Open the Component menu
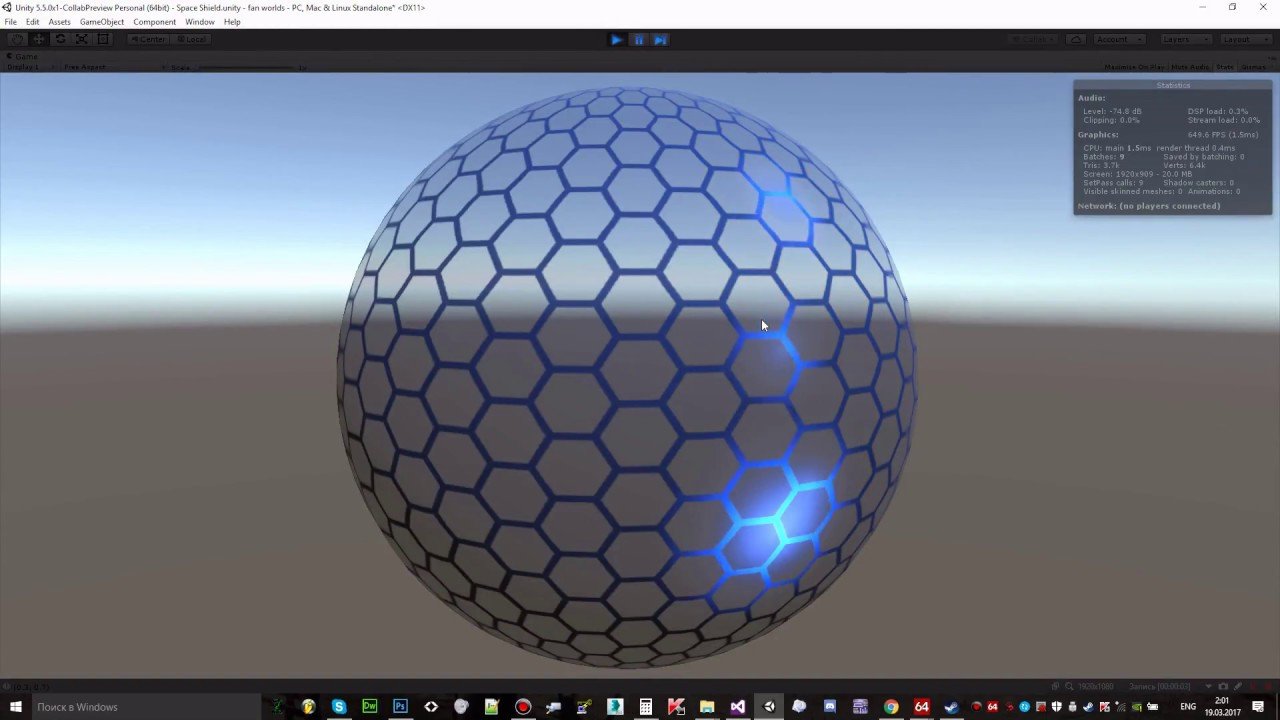The height and width of the screenshot is (720, 1280). coord(154,22)
